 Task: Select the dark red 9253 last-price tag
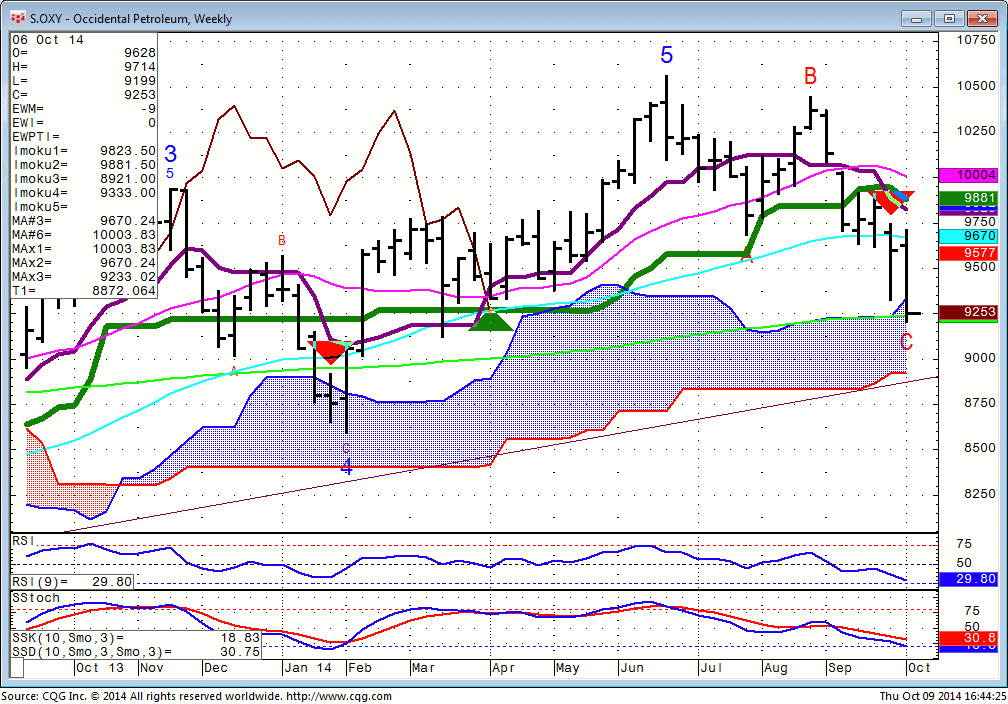coord(968,312)
